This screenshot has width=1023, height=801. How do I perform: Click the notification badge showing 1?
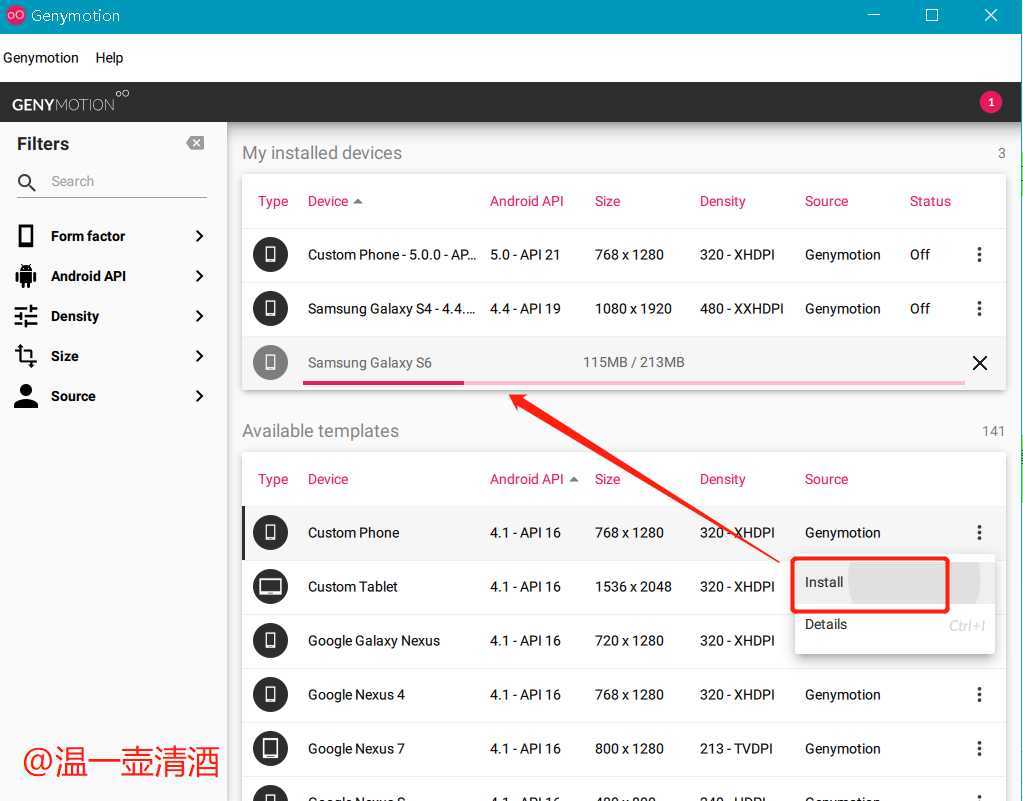[990, 102]
